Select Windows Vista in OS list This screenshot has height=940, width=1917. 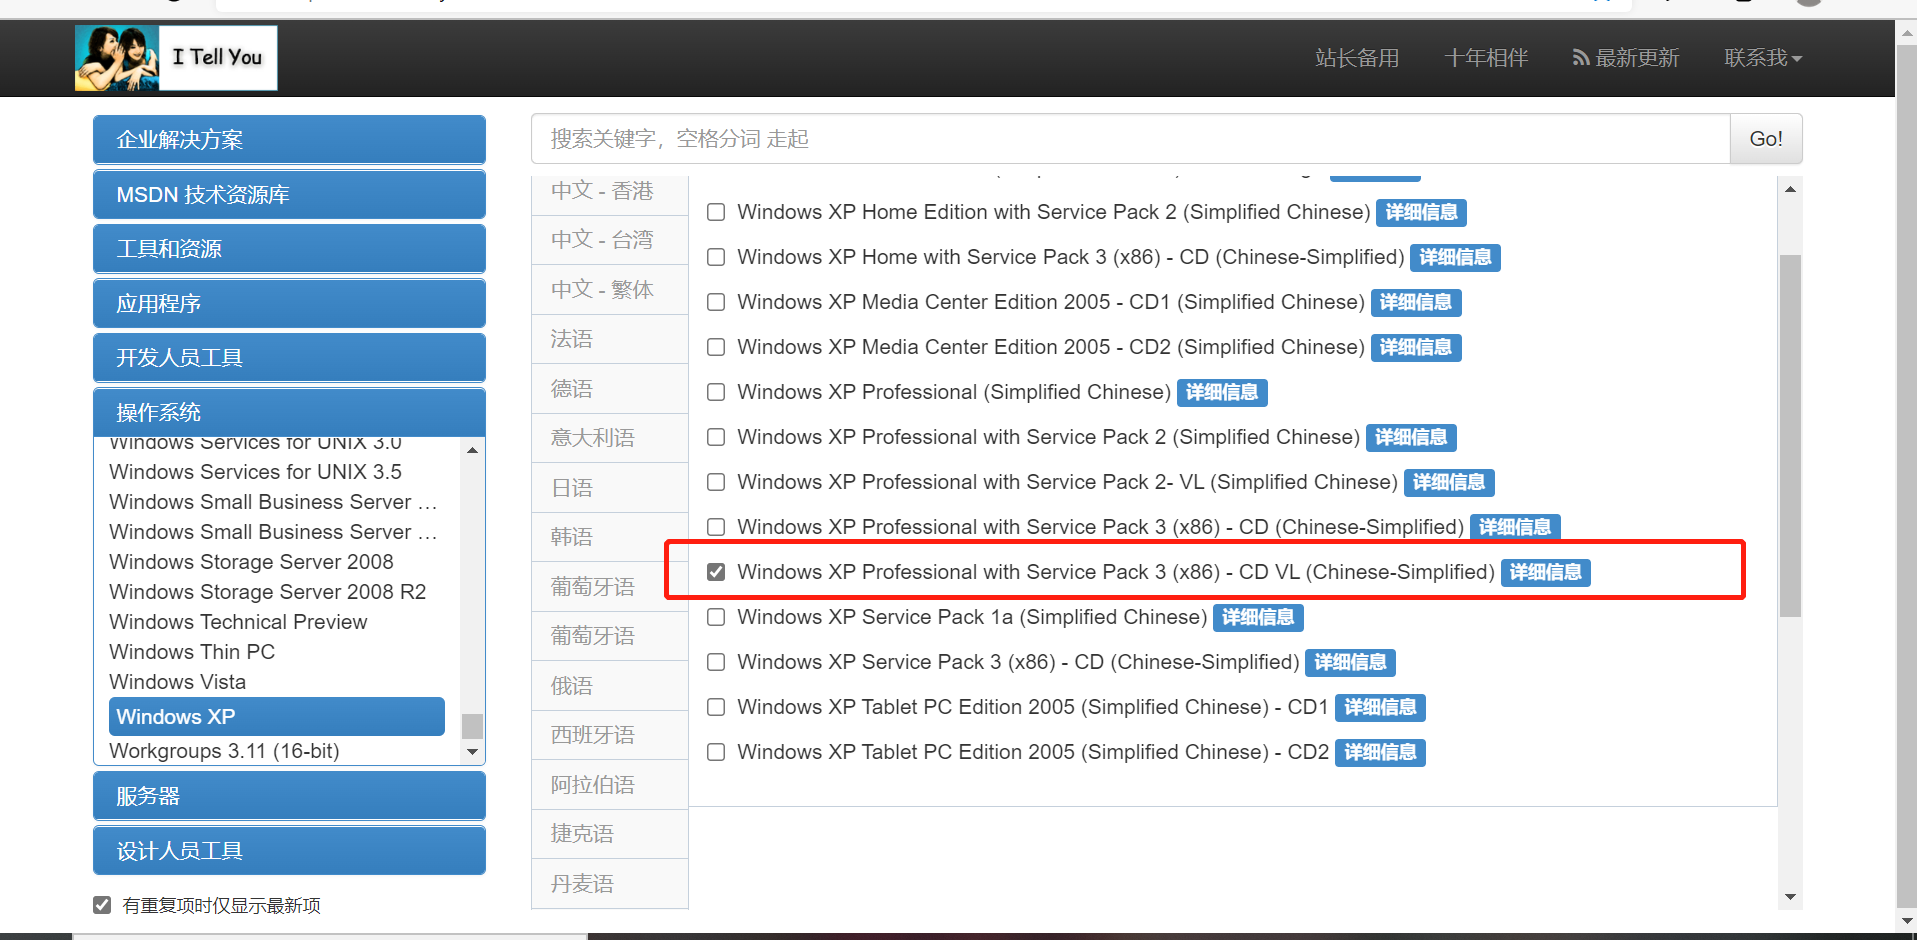point(178,682)
